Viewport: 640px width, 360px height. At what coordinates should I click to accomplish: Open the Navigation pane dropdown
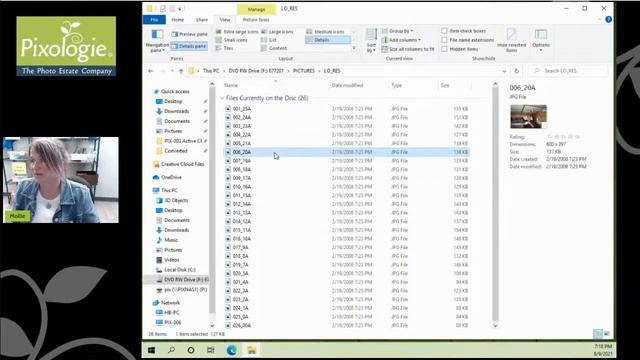(x=157, y=41)
